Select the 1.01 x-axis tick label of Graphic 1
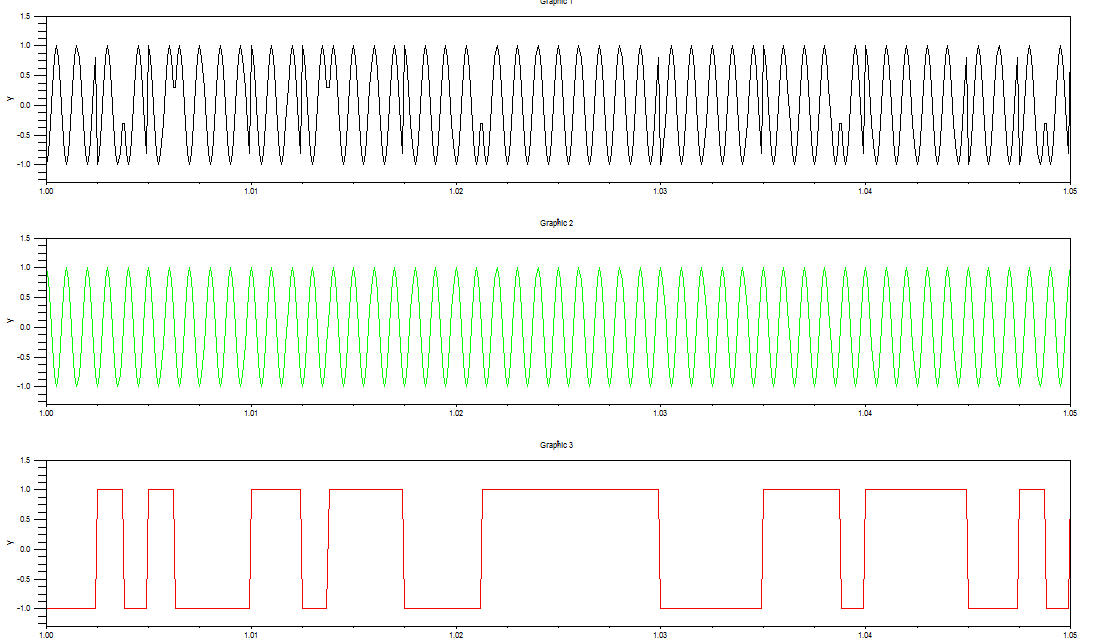The image size is (1103, 642). point(251,191)
